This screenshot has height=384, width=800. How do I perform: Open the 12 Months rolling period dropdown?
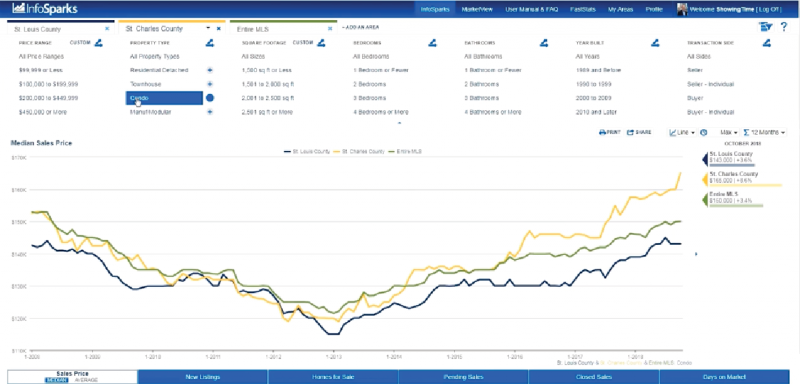tap(764, 132)
